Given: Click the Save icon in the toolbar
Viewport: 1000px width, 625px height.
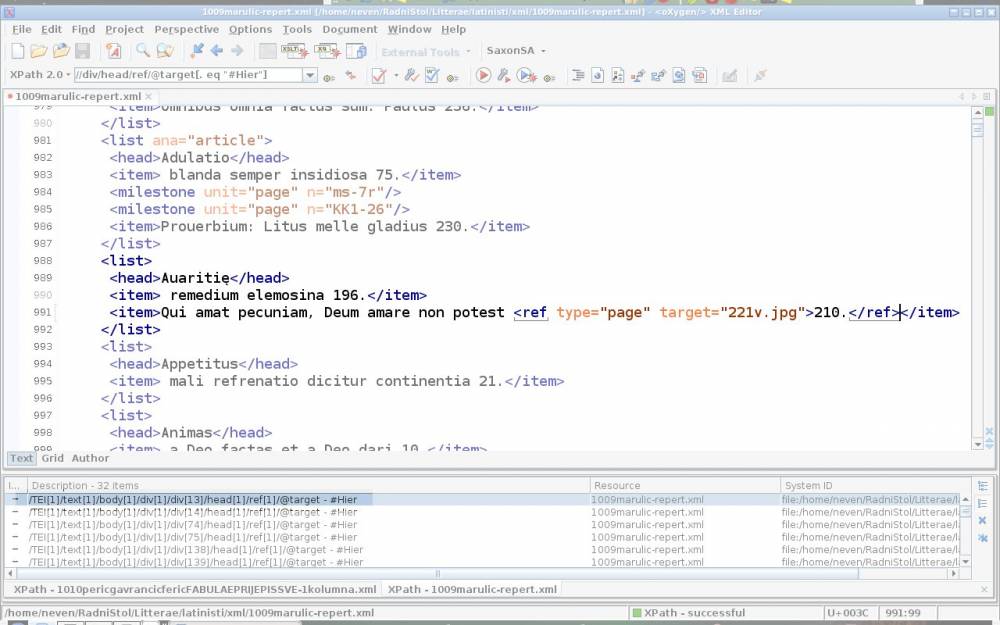Looking at the screenshot, I should 83,51.
